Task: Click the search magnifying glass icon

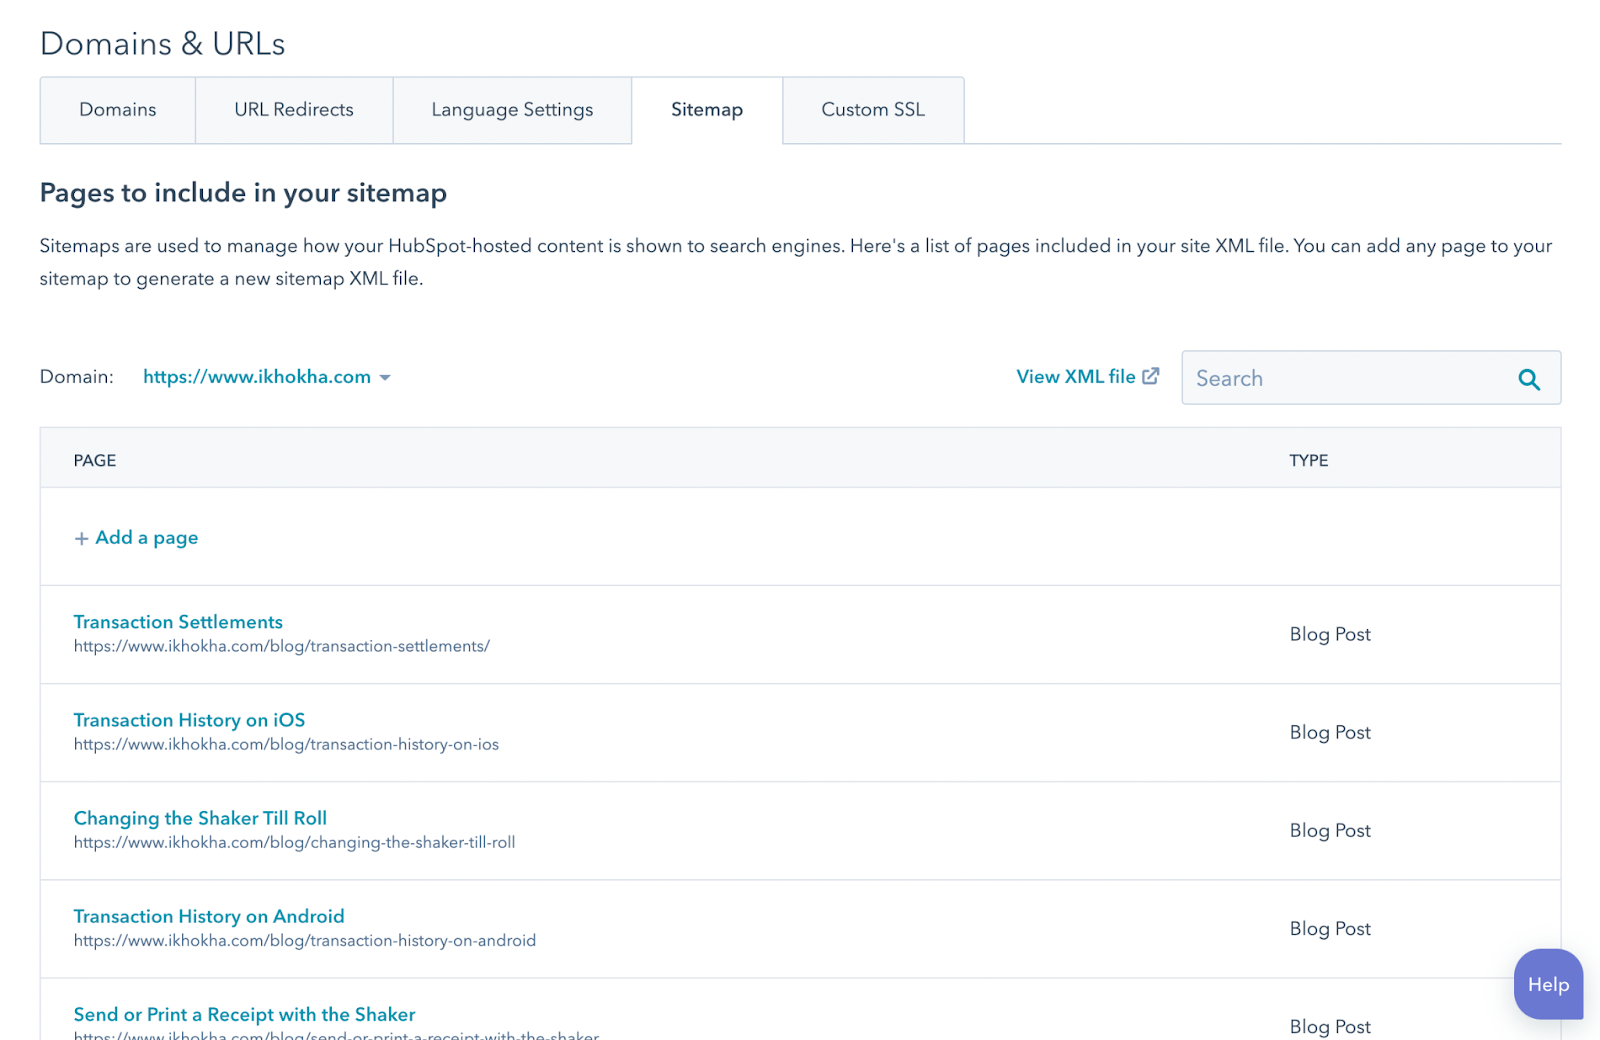Action: click(x=1528, y=379)
